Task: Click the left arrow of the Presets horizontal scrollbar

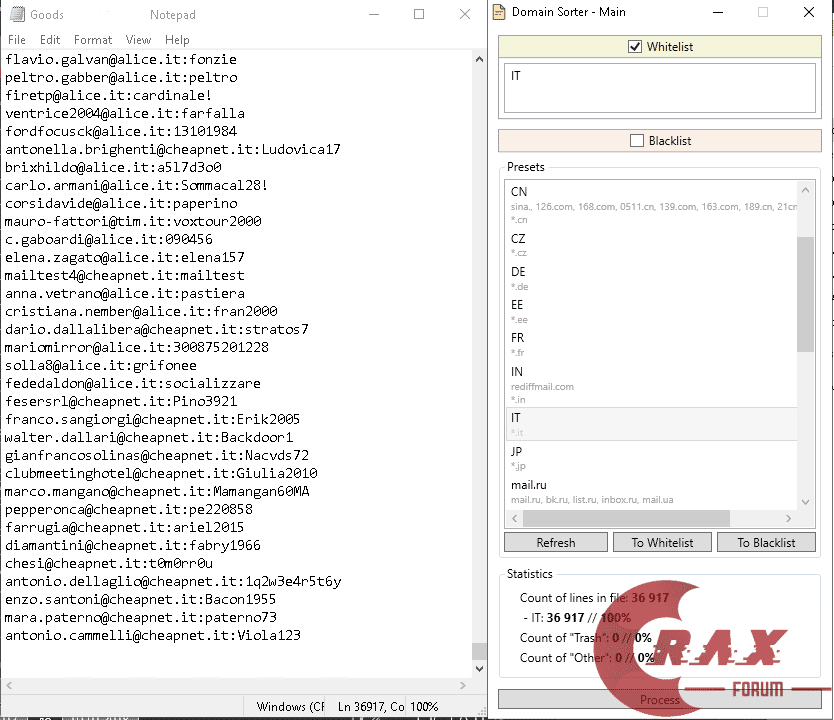Action: click(513, 518)
